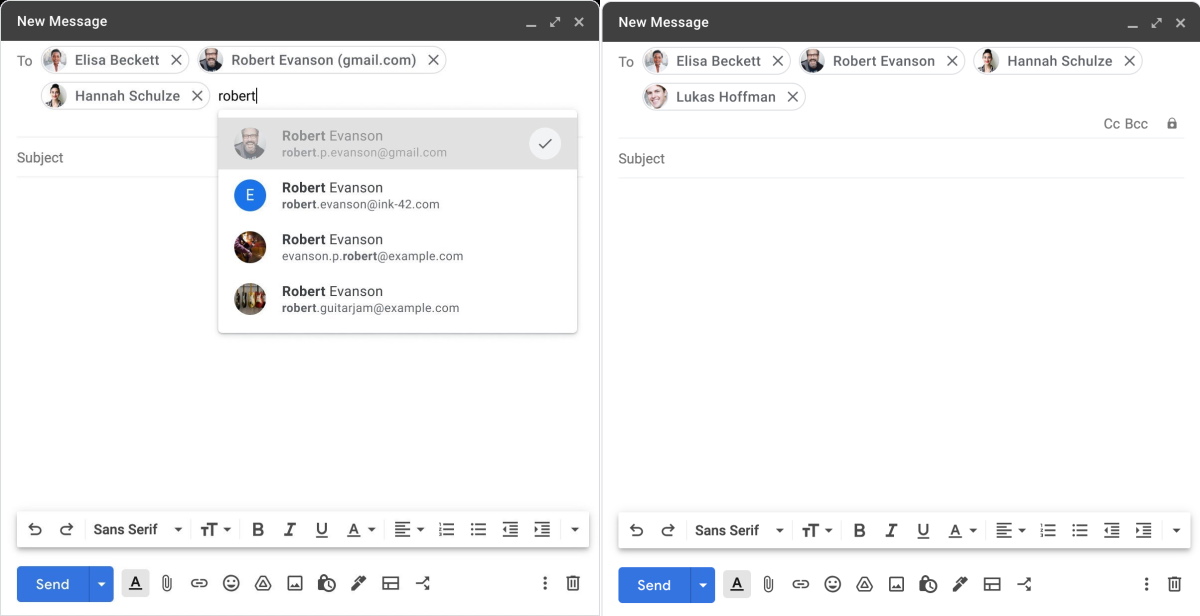Open the text size dropdown in left window
1200x616 pixels.
(x=216, y=530)
